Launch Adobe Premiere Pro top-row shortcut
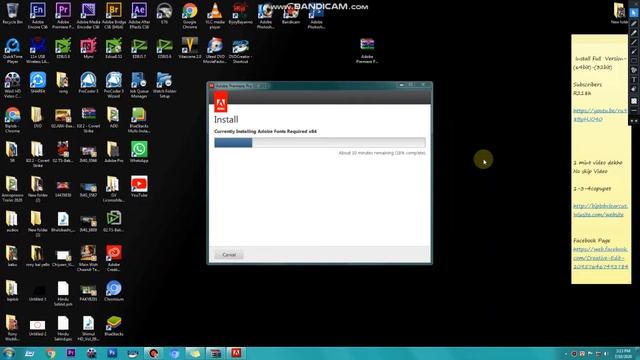 [63, 15]
